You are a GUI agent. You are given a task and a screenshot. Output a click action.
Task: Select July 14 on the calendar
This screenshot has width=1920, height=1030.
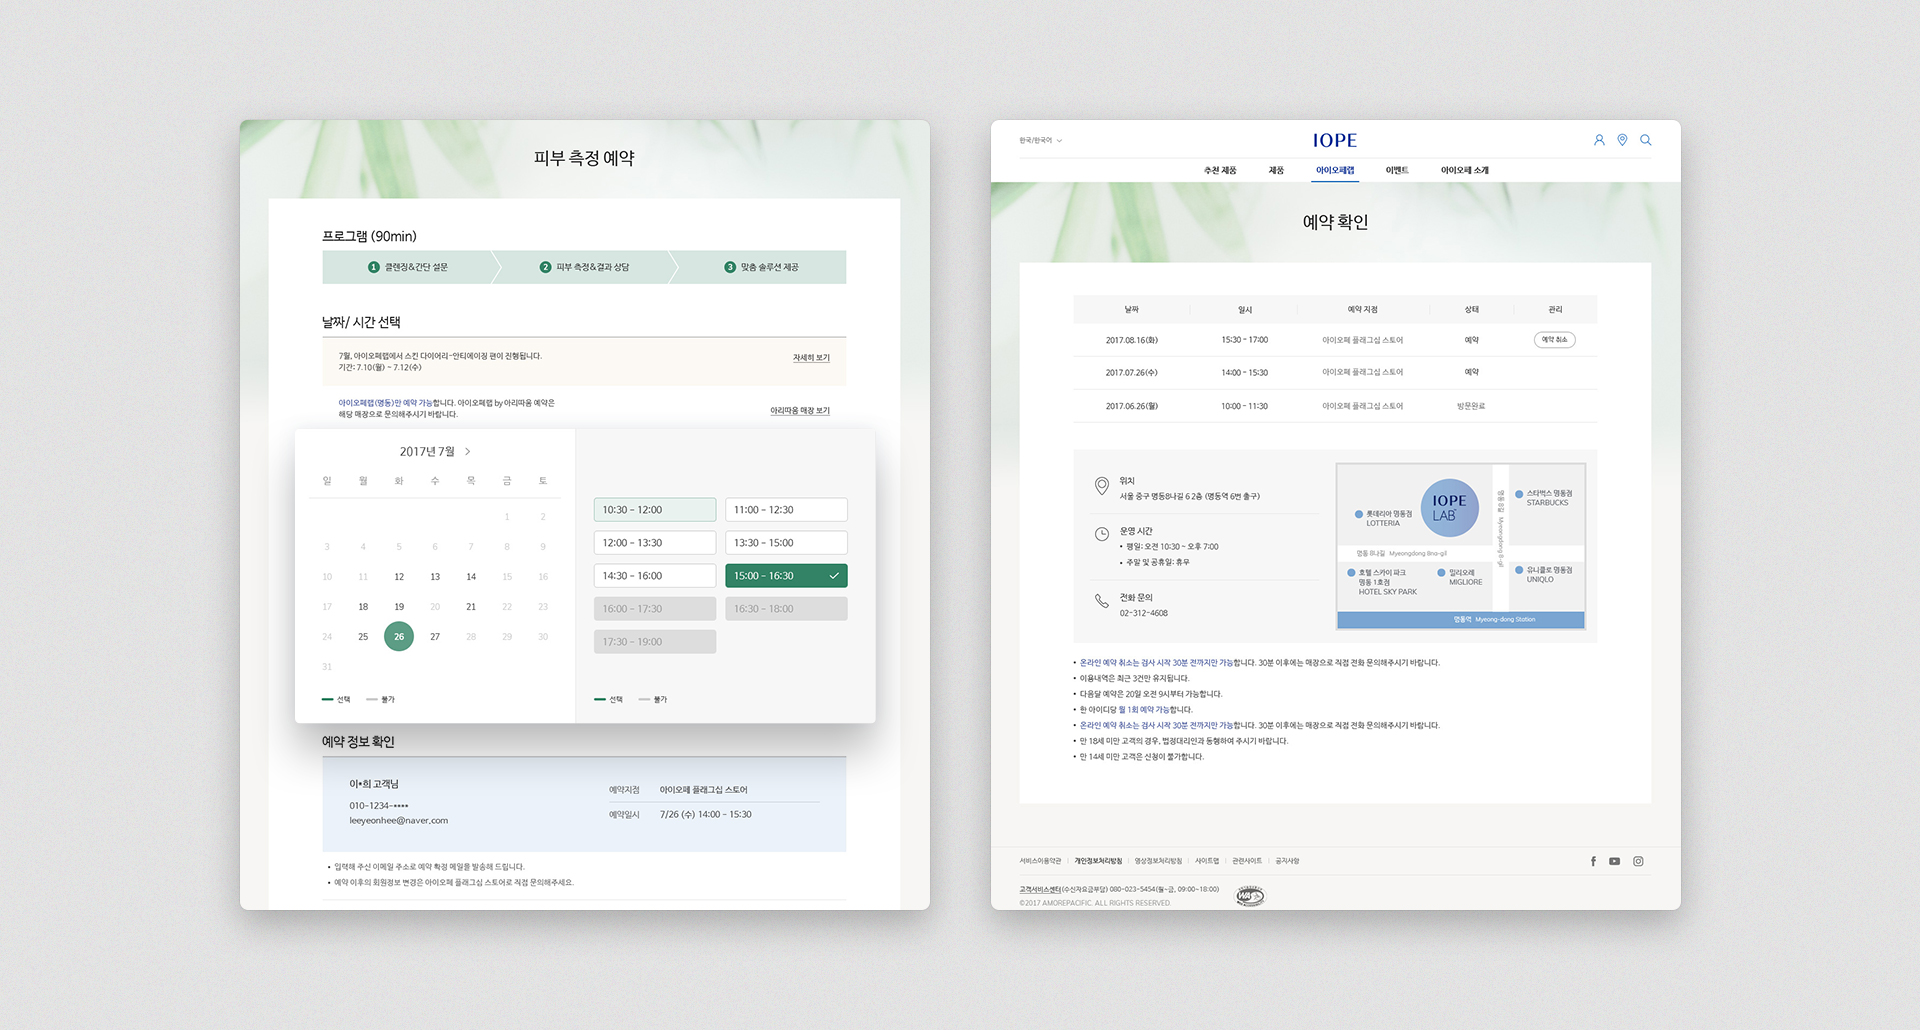coord(471,577)
